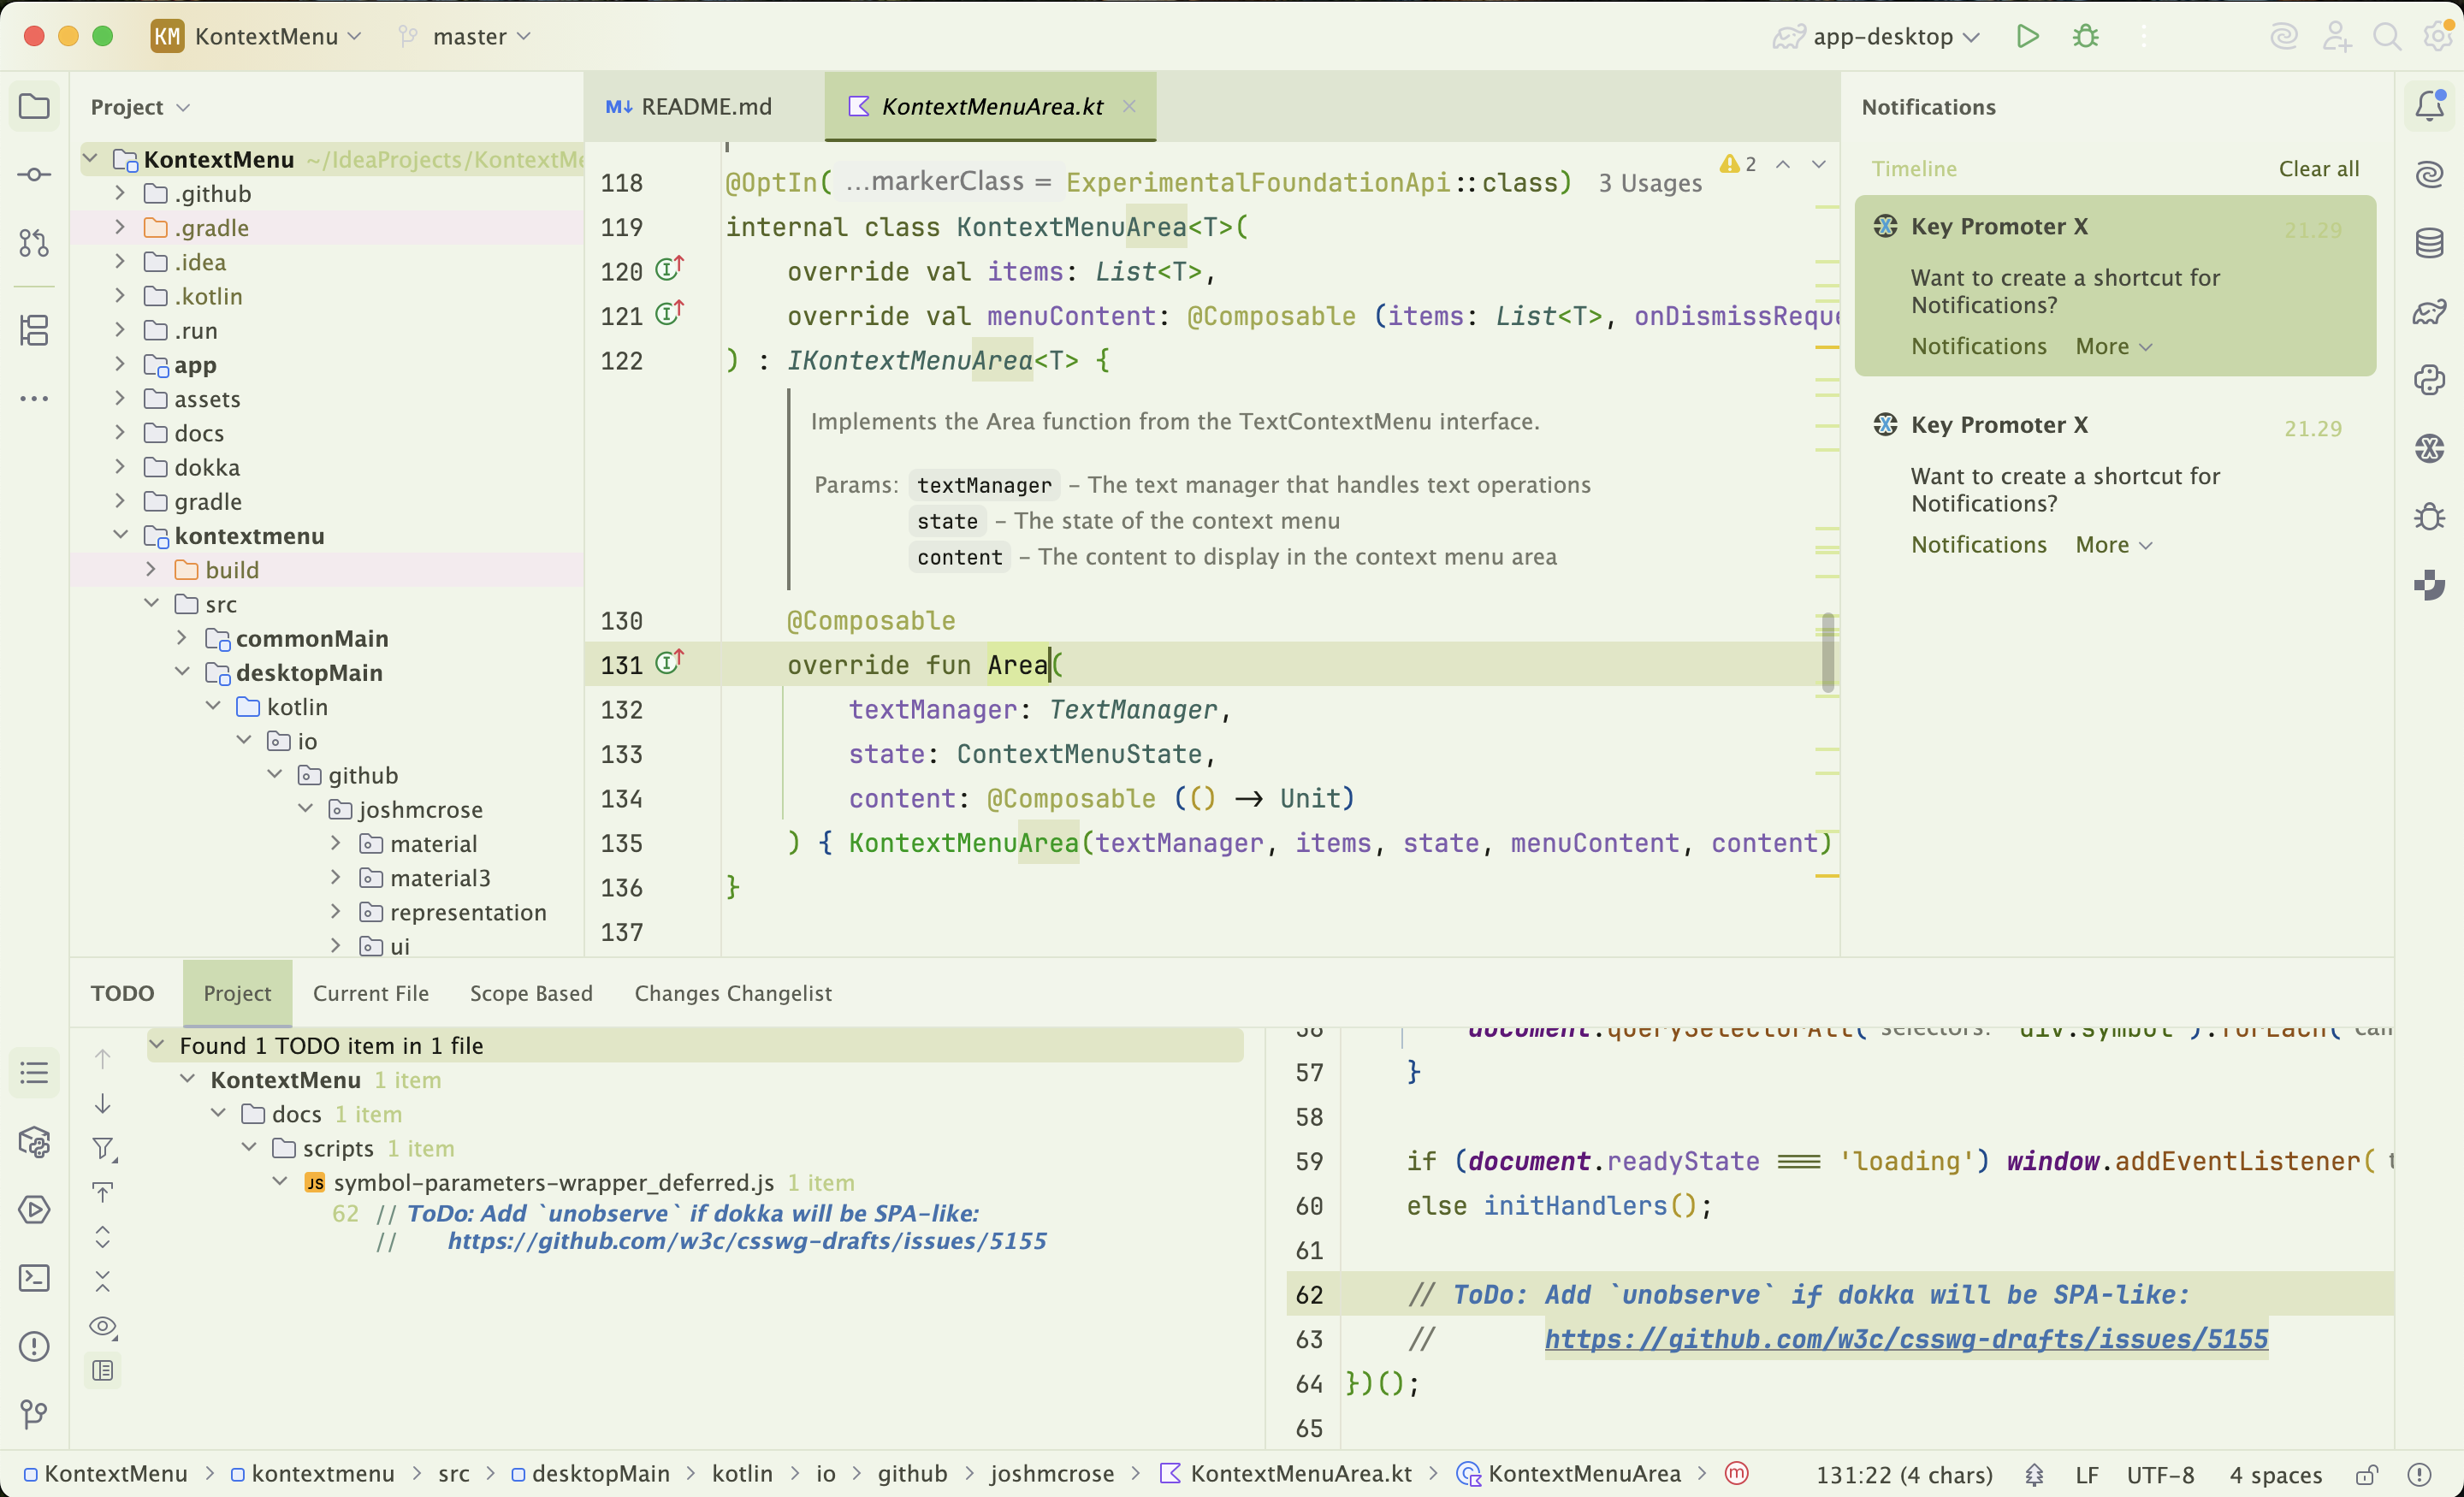Click the 3 Usages inlay hint

point(1650,183)
